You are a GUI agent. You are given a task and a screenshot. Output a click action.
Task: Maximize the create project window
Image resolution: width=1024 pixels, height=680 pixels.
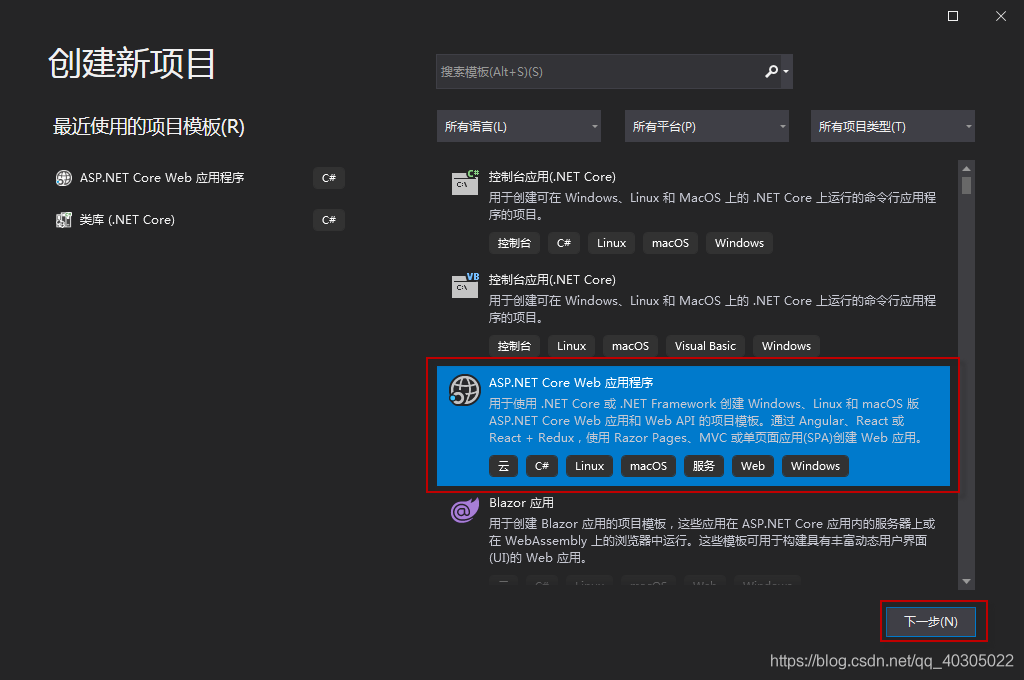[x=953, y=16]
